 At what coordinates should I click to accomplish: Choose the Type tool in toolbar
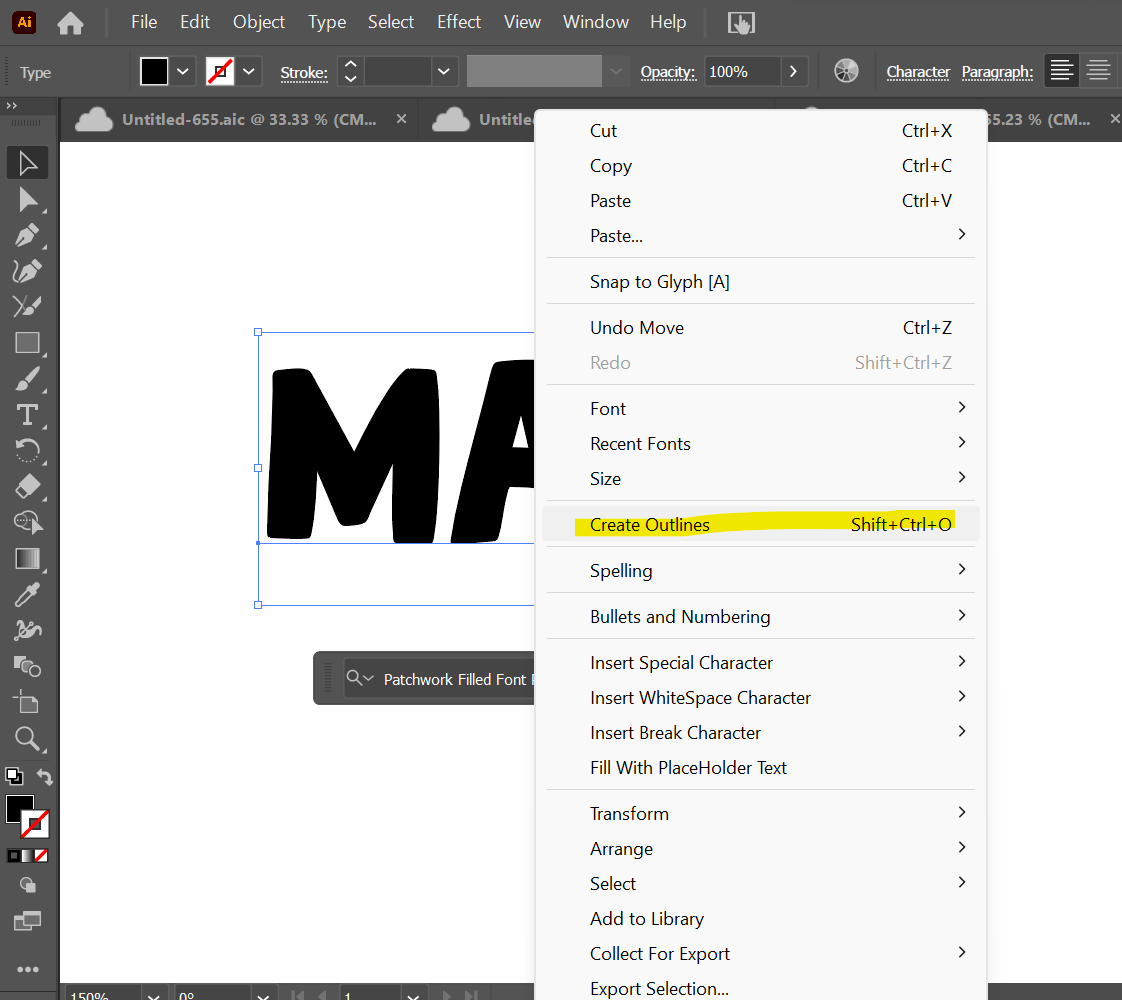[27, 415]
